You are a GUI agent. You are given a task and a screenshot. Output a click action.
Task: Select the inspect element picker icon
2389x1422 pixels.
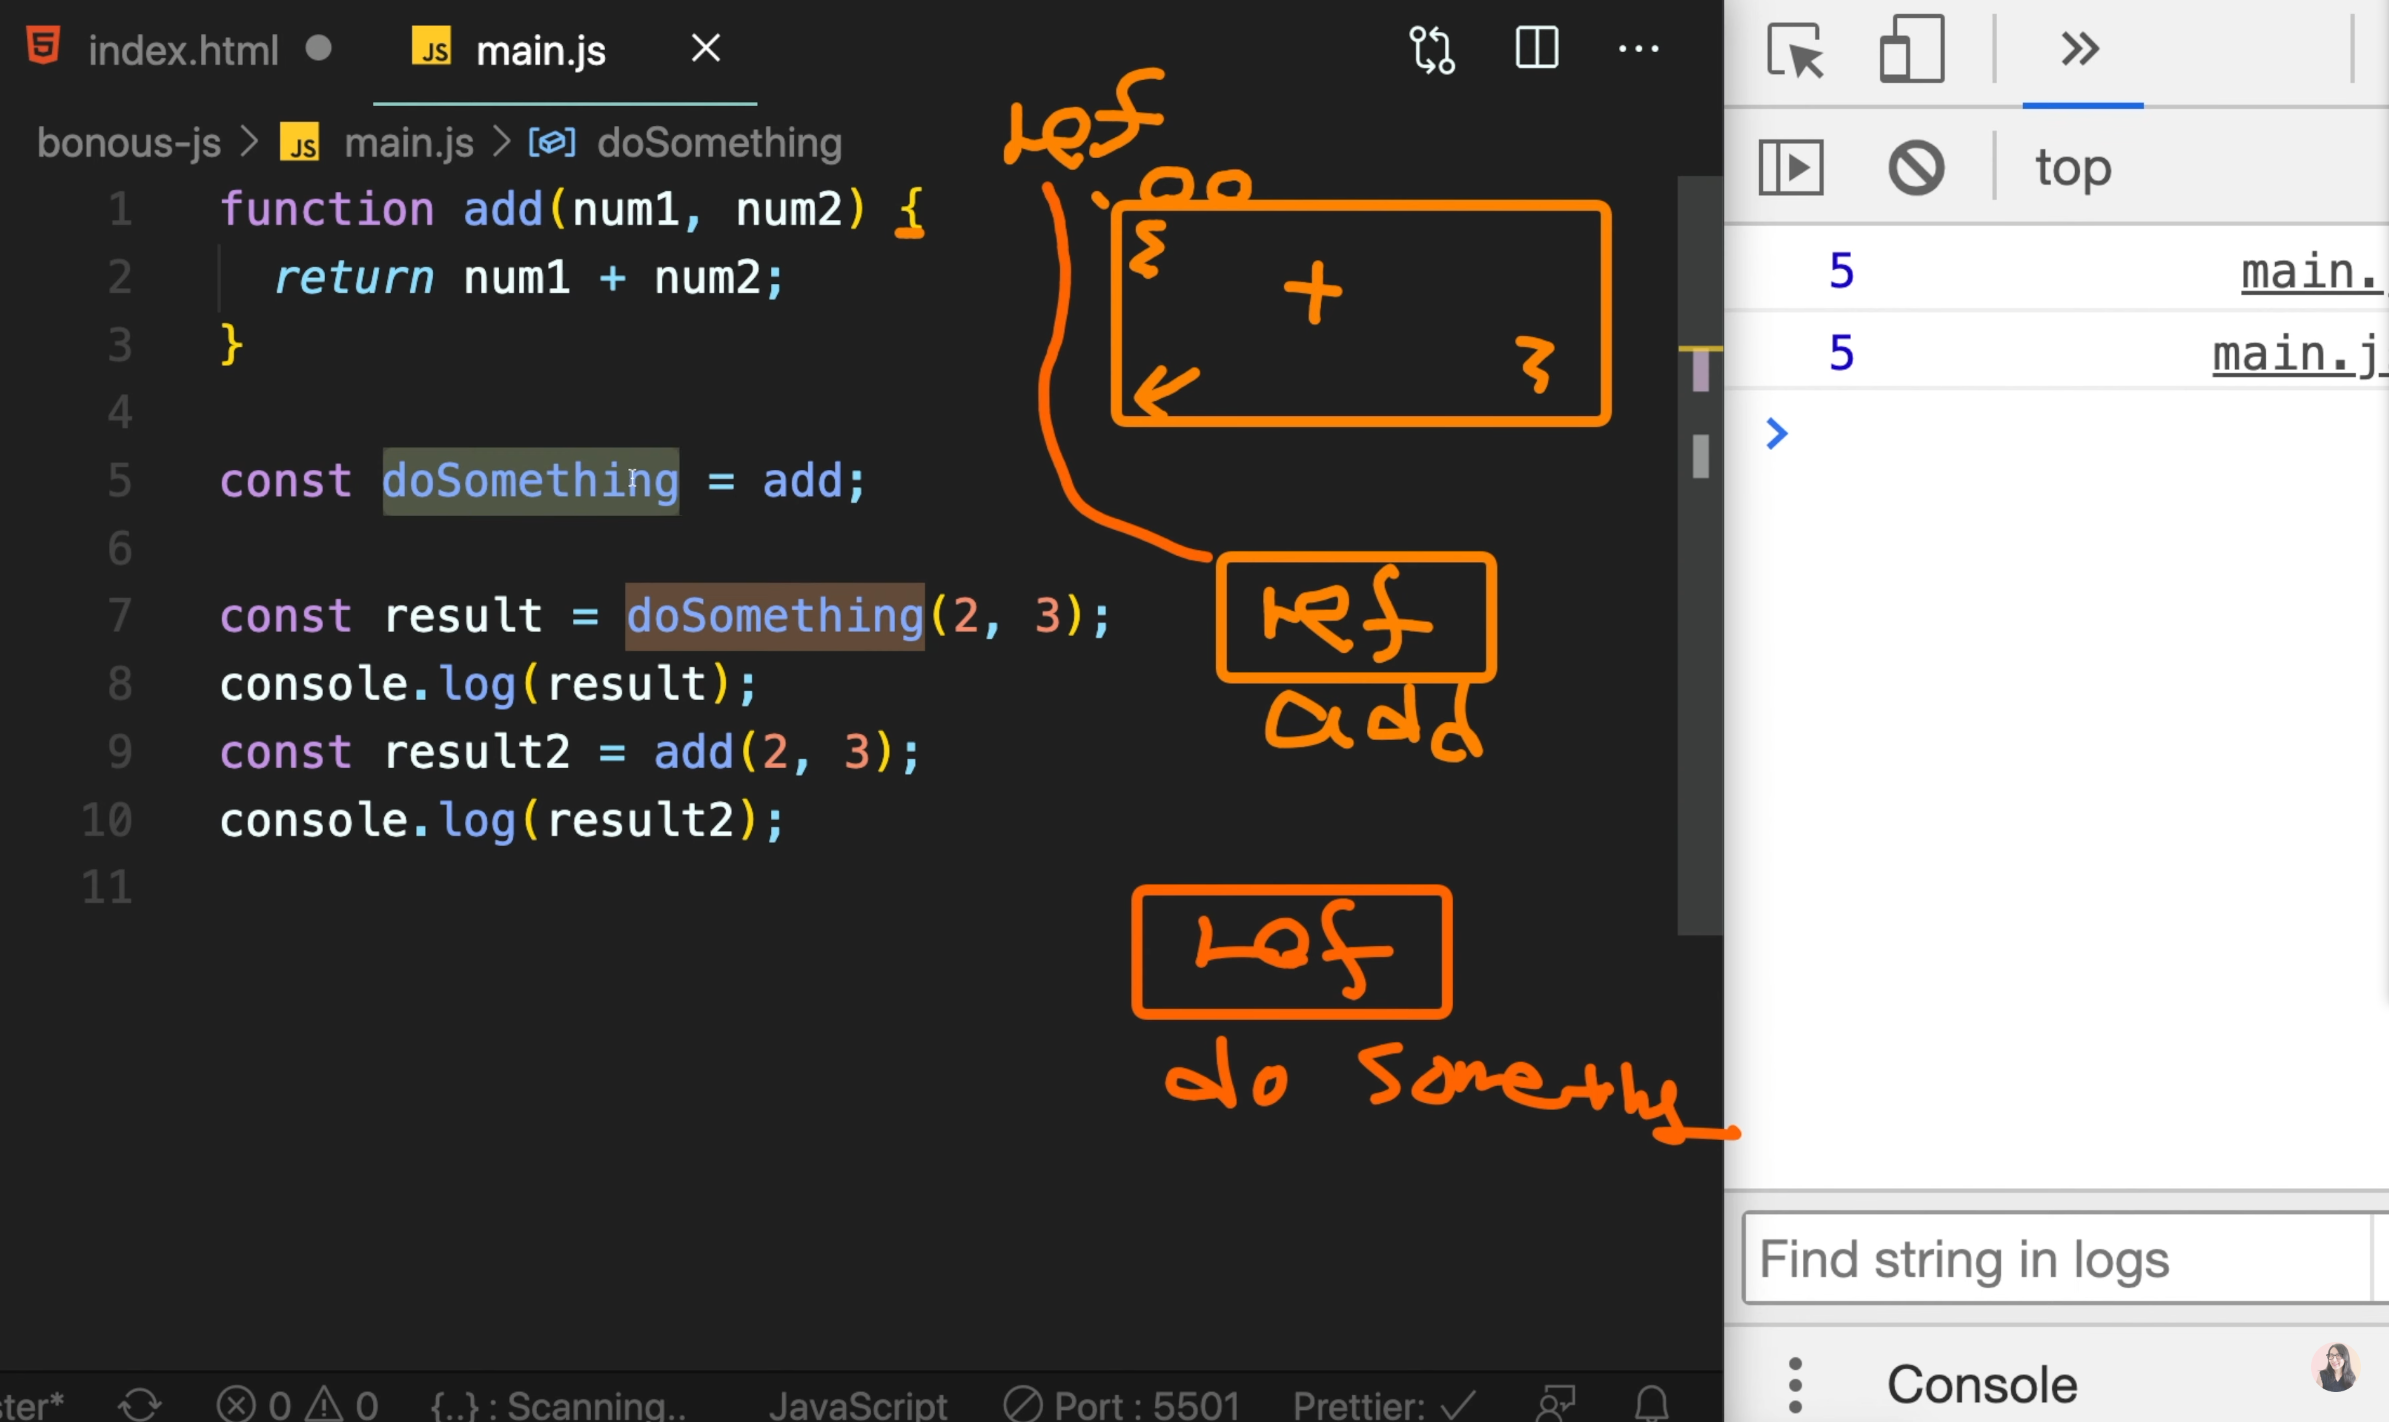pos(1795,49)
